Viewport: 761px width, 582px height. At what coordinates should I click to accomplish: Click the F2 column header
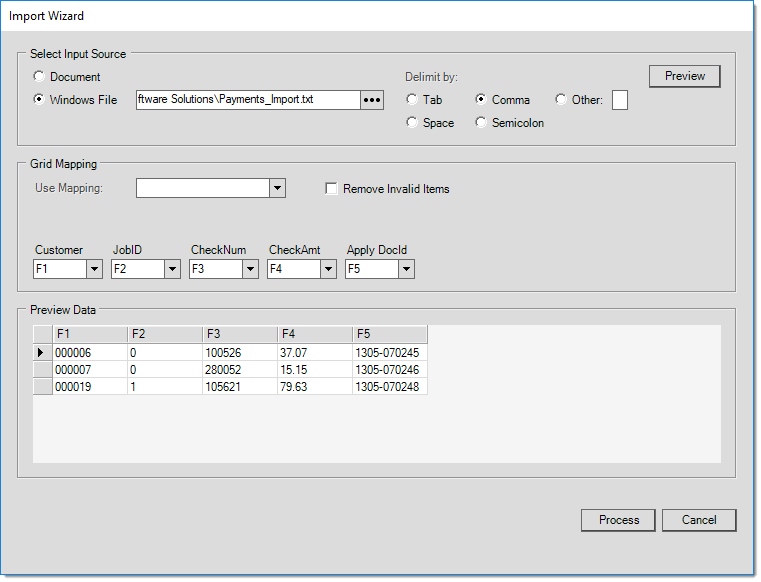coord(165,334)
